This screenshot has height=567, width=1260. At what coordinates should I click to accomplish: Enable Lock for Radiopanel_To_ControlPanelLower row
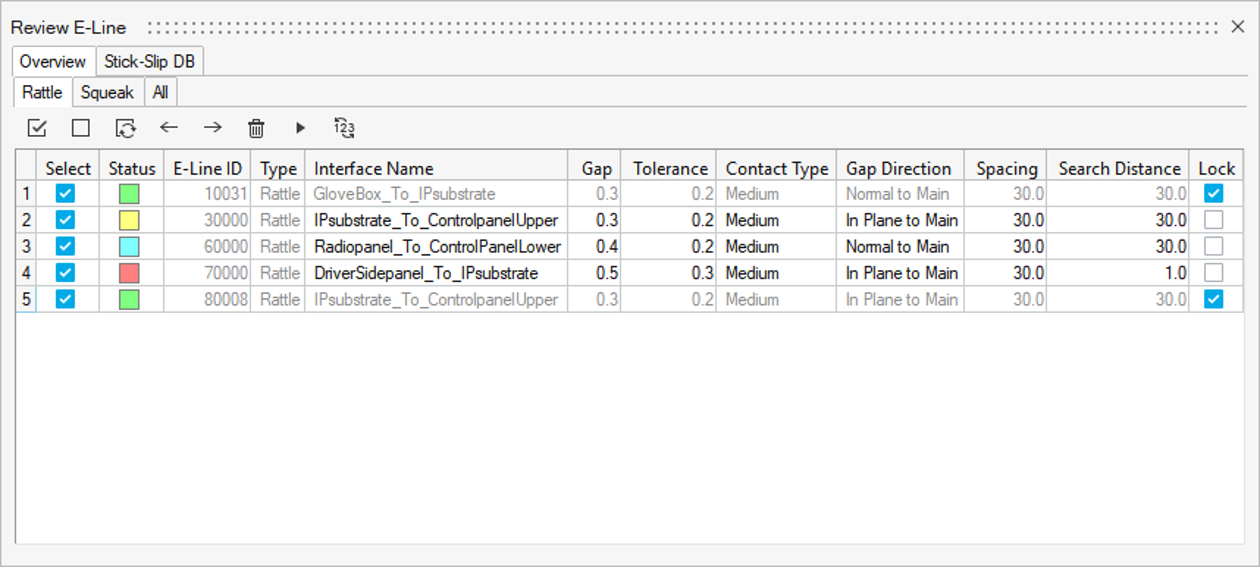pyautogui.click(x=1213, y=246)
